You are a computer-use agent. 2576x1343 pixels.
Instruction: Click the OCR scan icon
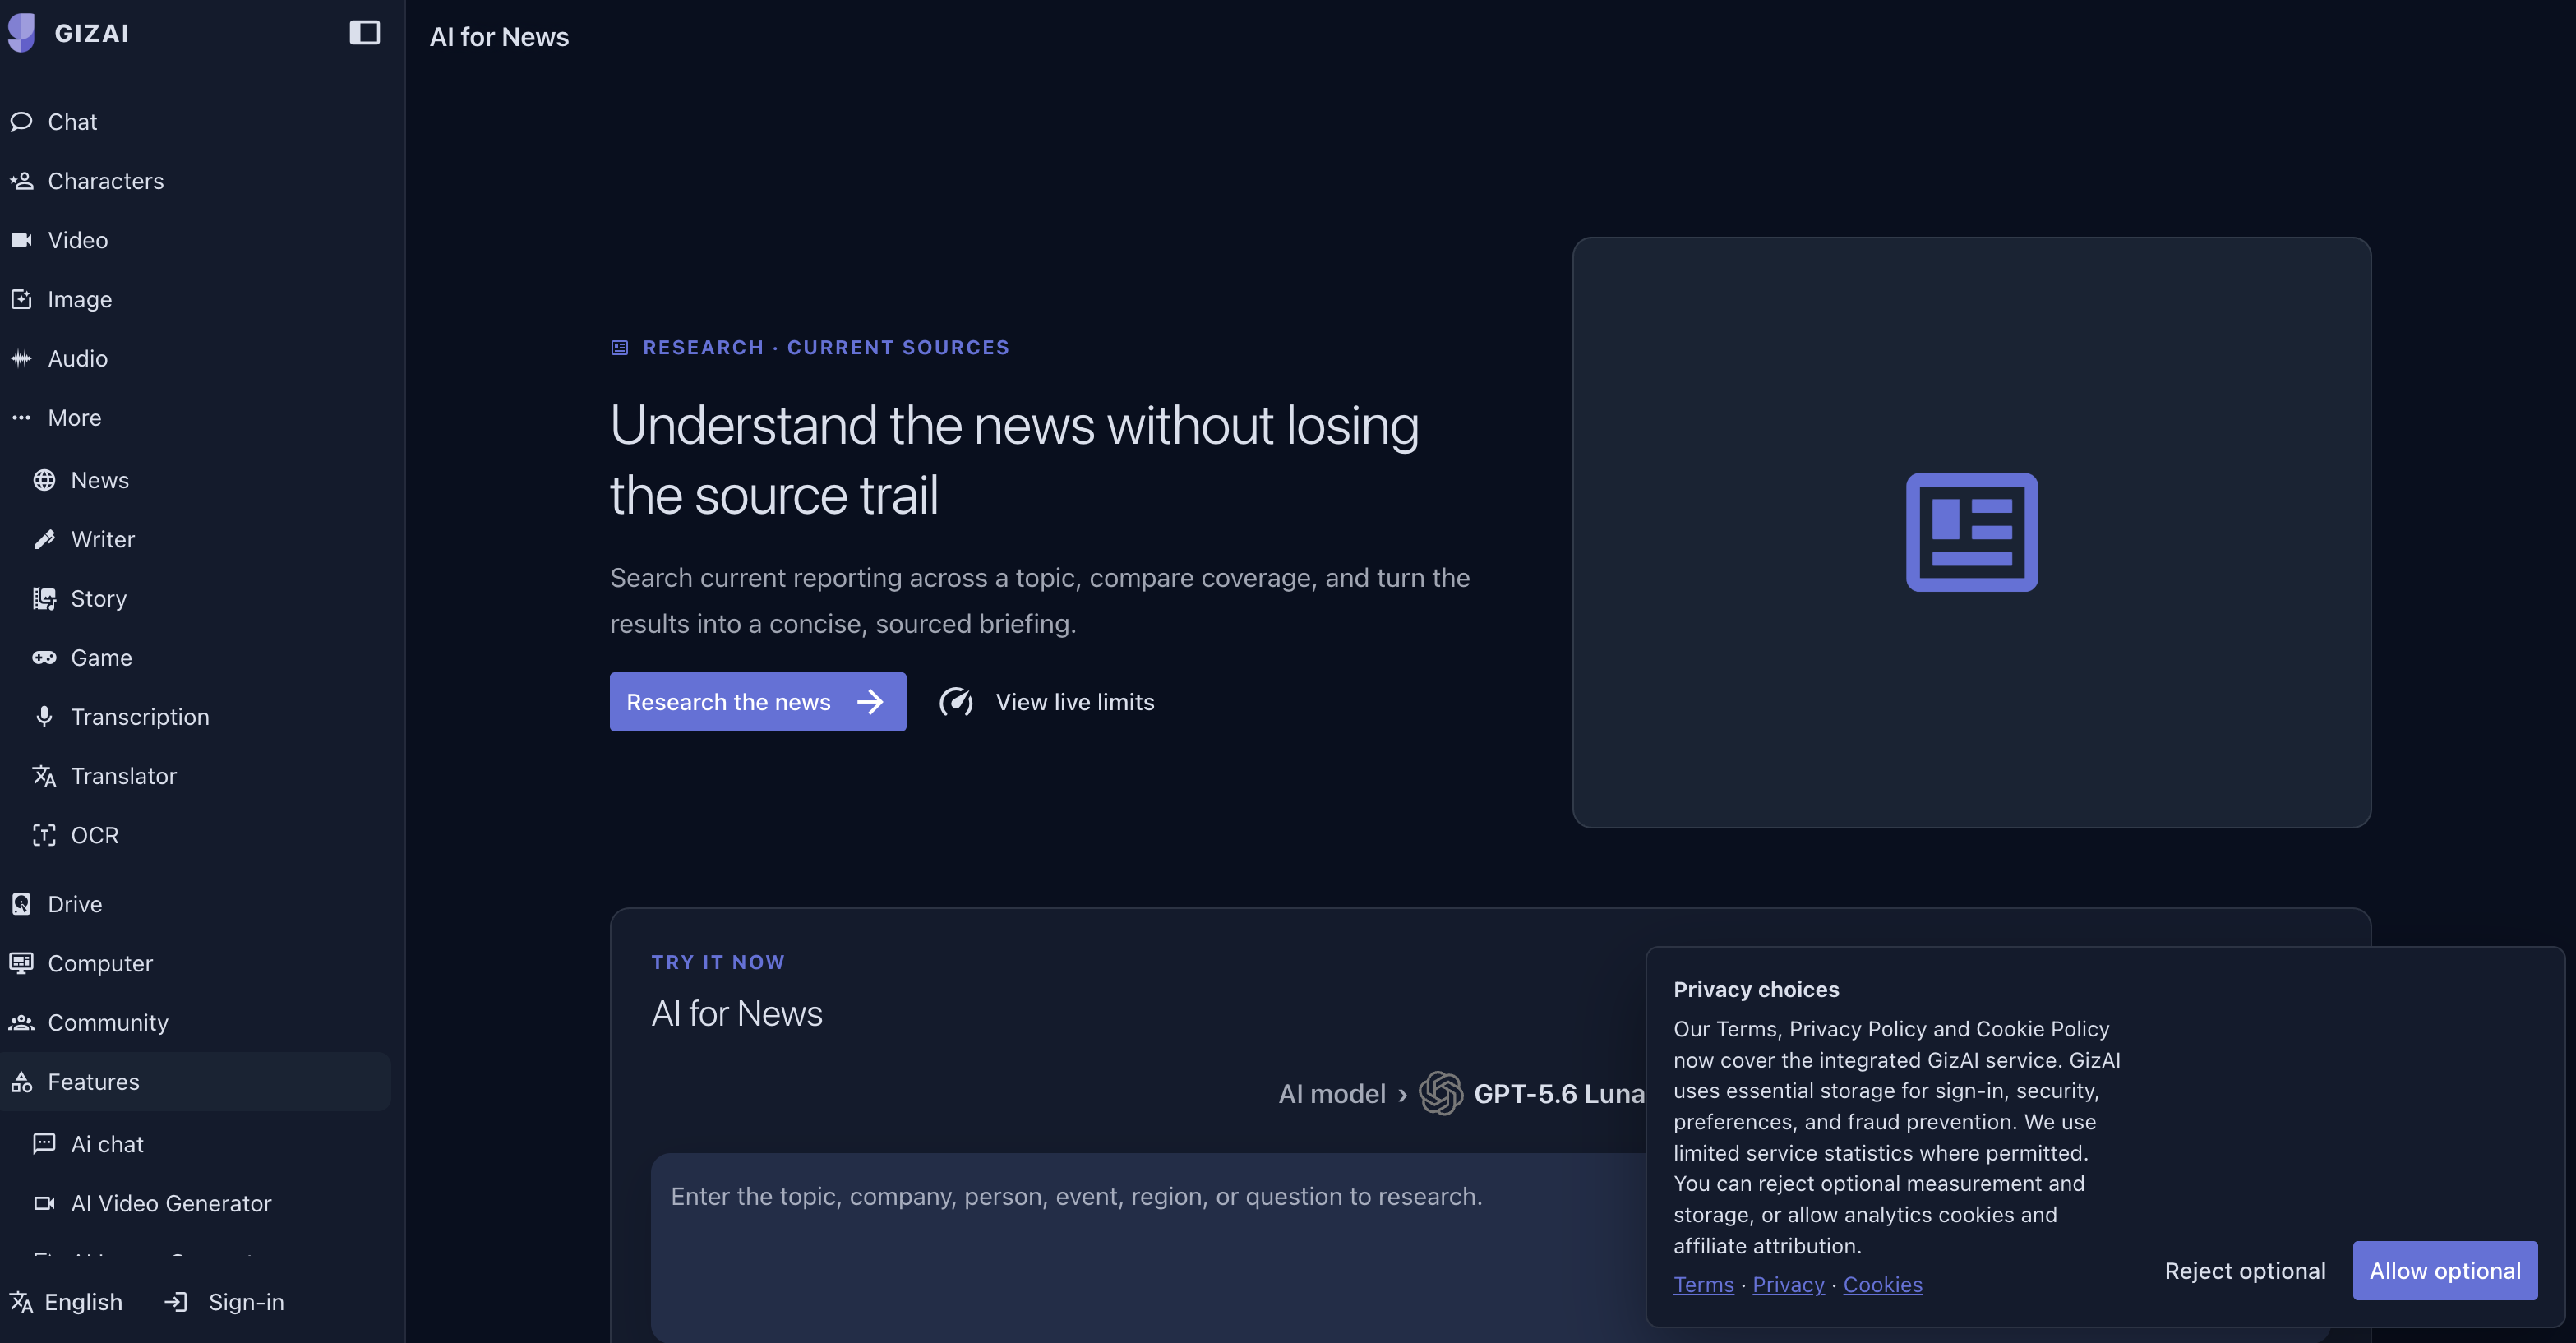44,835
